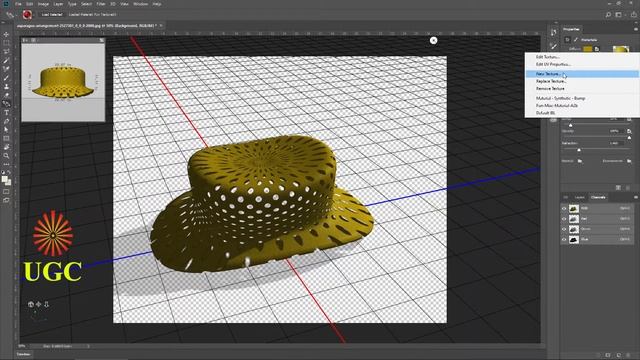Image resolution: width=640 pixels, height=360 pixels.
Task: Select the Pen tool
Action: (x=6, y=121)
